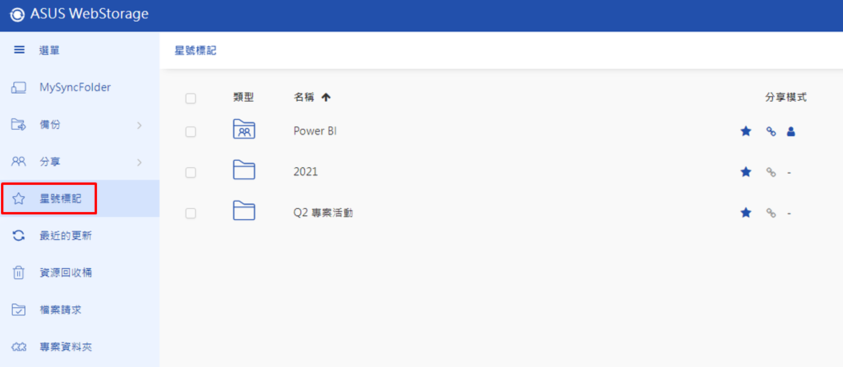Toggle sort order with the 名稱 arrow
The width and height of the screenshot is (843, 367).
click(326, 97)
